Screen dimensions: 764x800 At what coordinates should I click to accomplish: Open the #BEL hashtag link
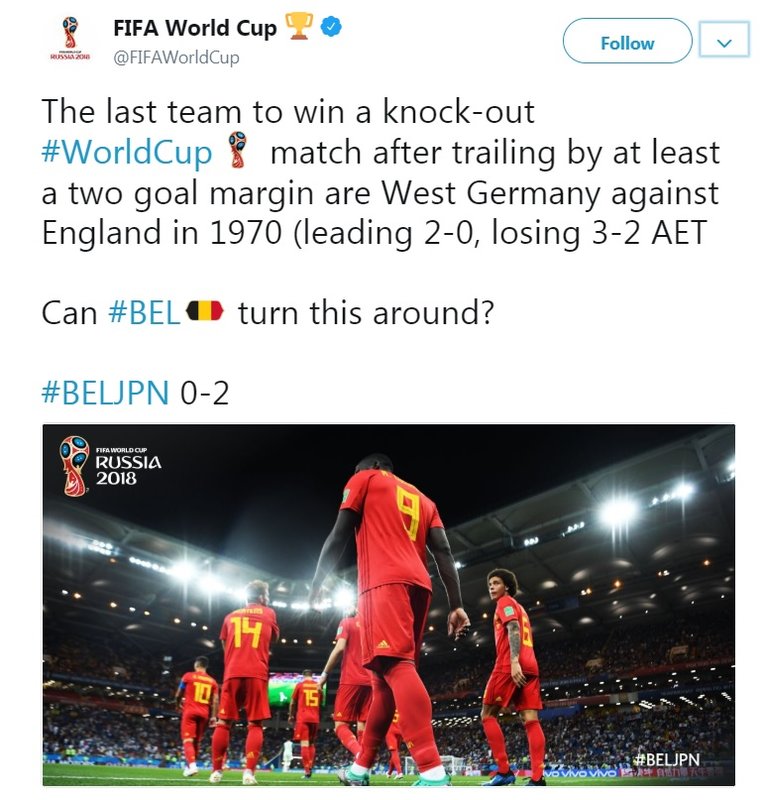coord(144,312)
